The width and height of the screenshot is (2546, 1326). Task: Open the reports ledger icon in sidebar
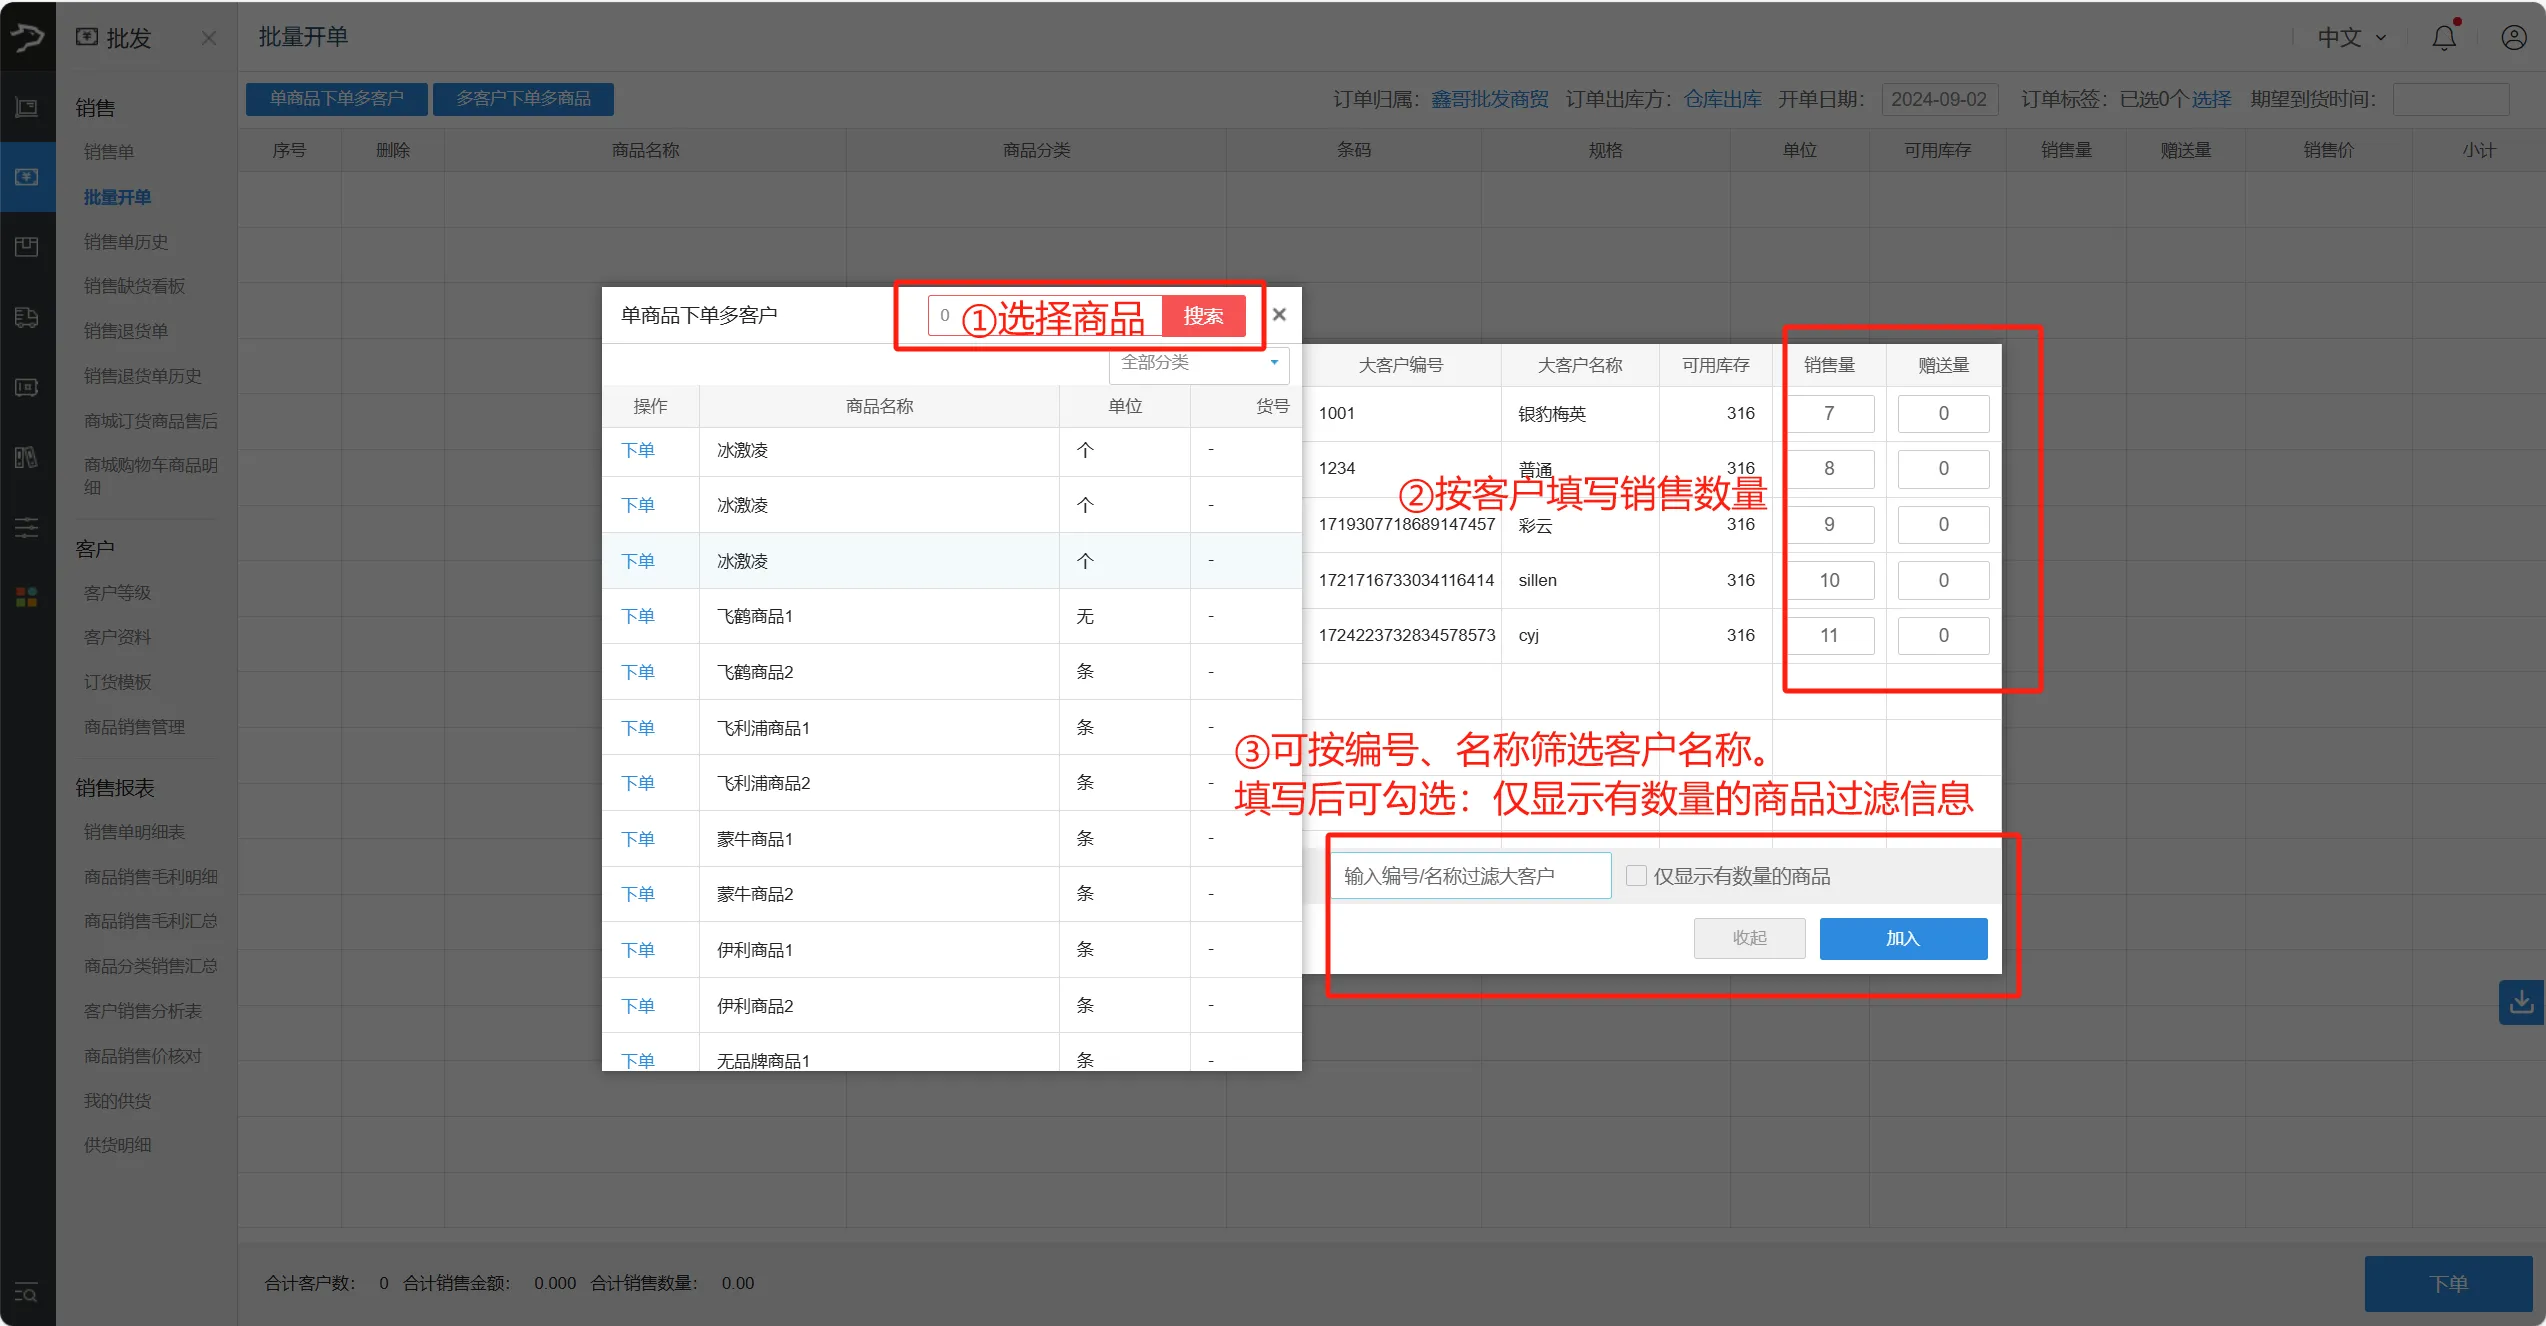click(26, 457)
